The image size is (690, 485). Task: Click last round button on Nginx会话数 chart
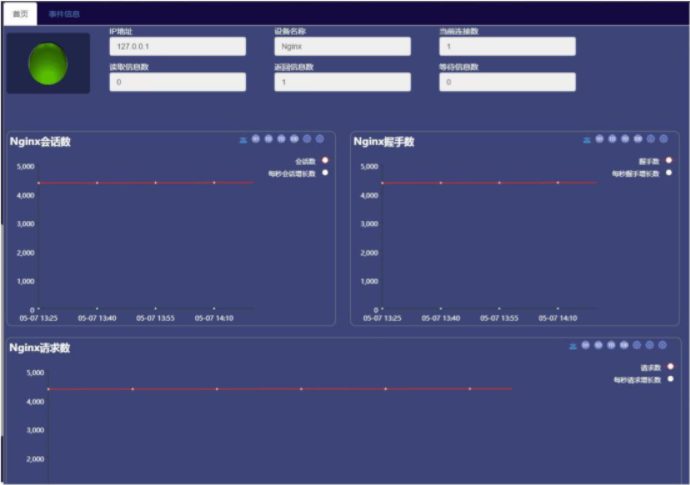(x=320, y=139)
